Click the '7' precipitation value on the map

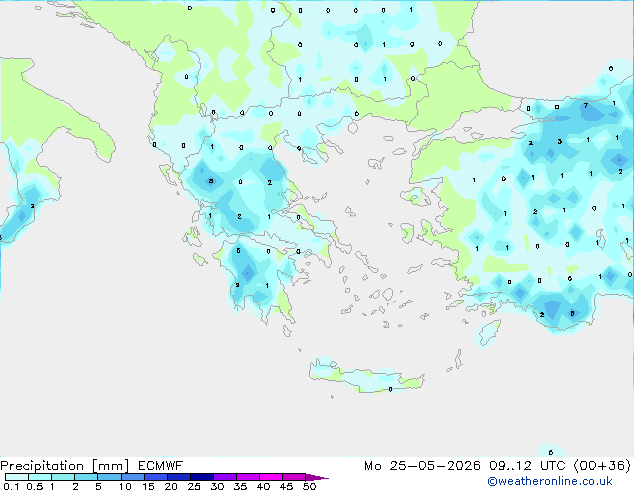pyautogui.click(x=585, y=106)
